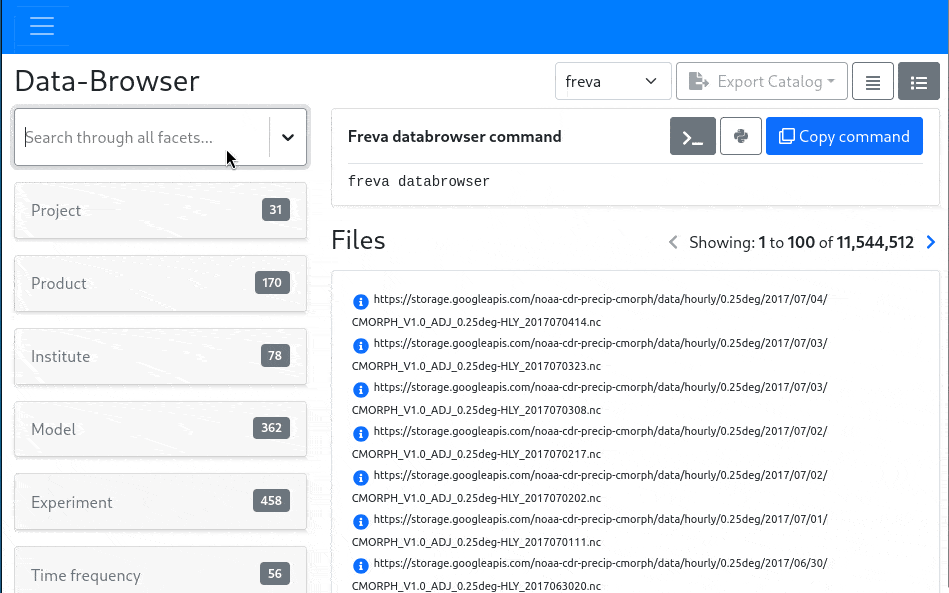Expand the Model facet

click(x=160, y=429)
